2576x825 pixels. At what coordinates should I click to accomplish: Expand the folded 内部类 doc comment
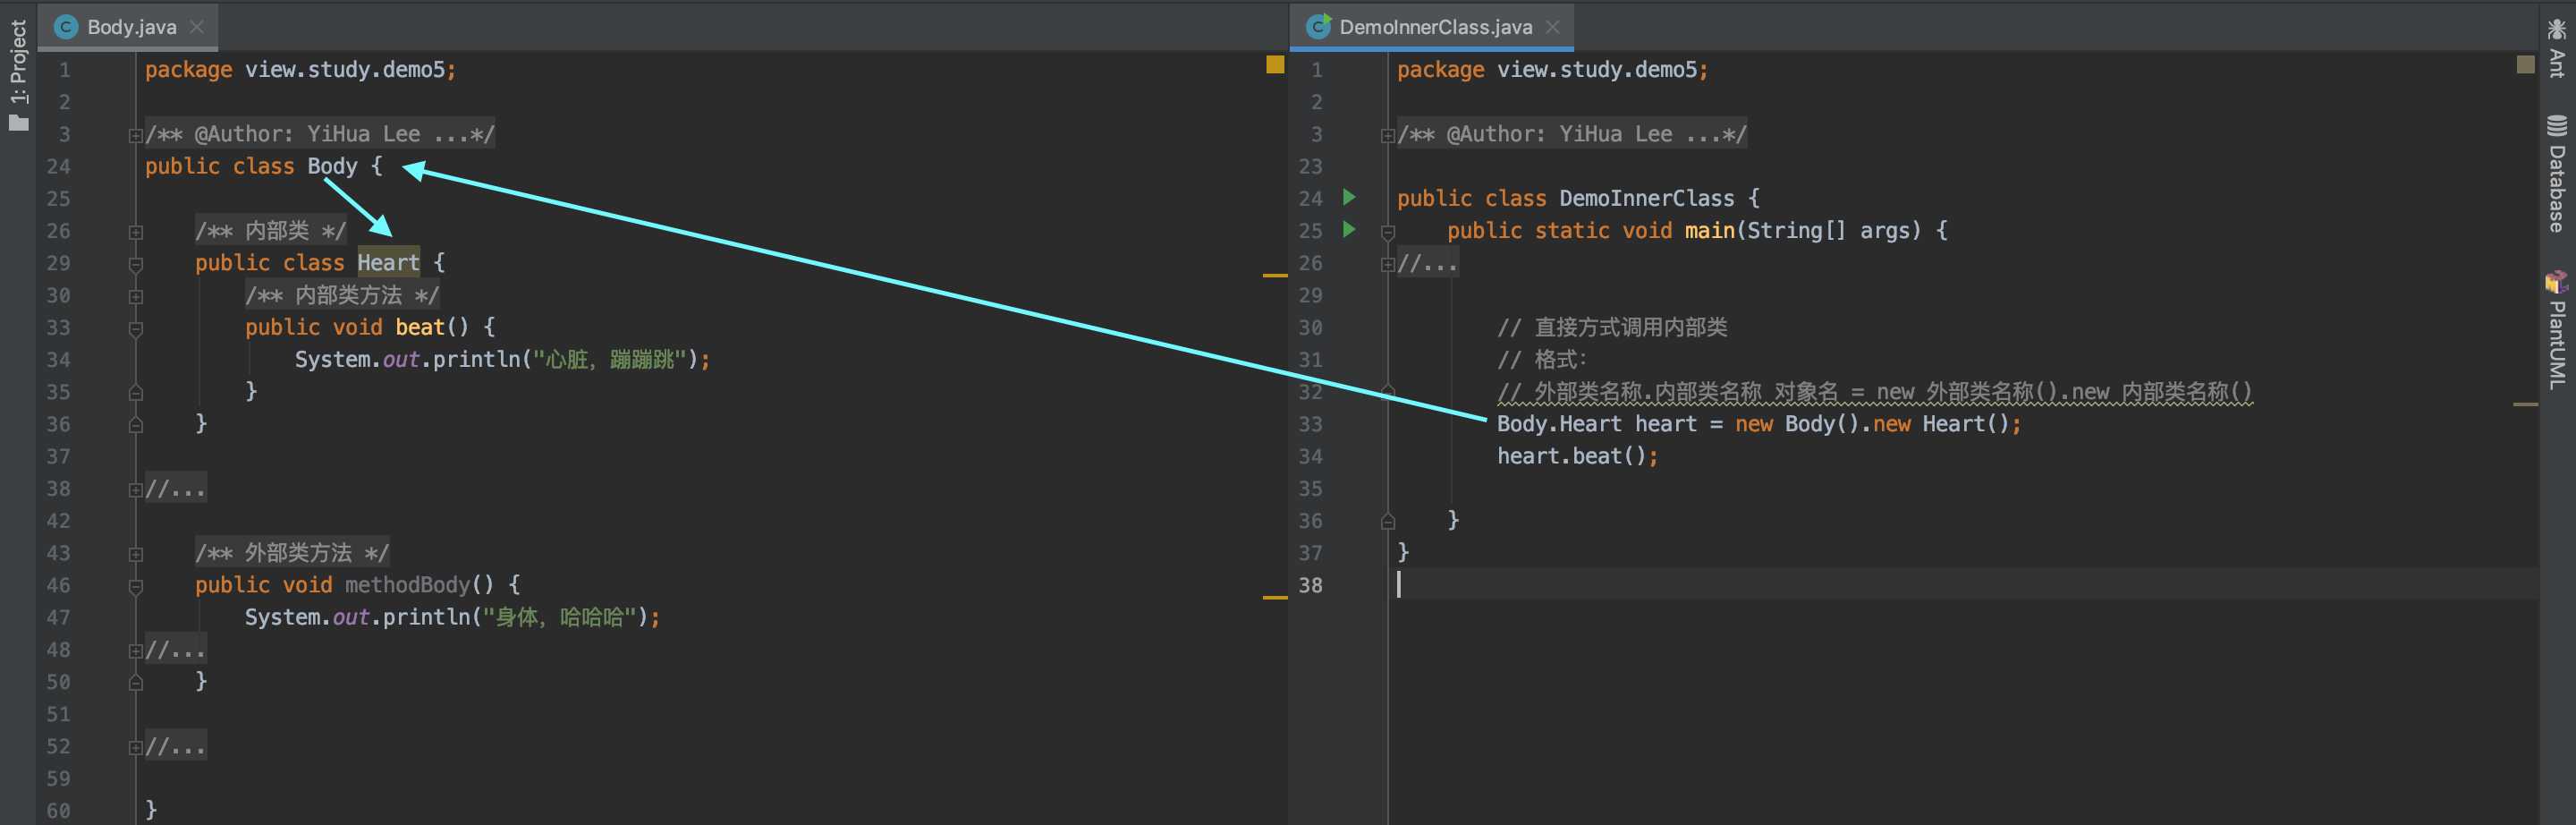click(x=135, y=232)
